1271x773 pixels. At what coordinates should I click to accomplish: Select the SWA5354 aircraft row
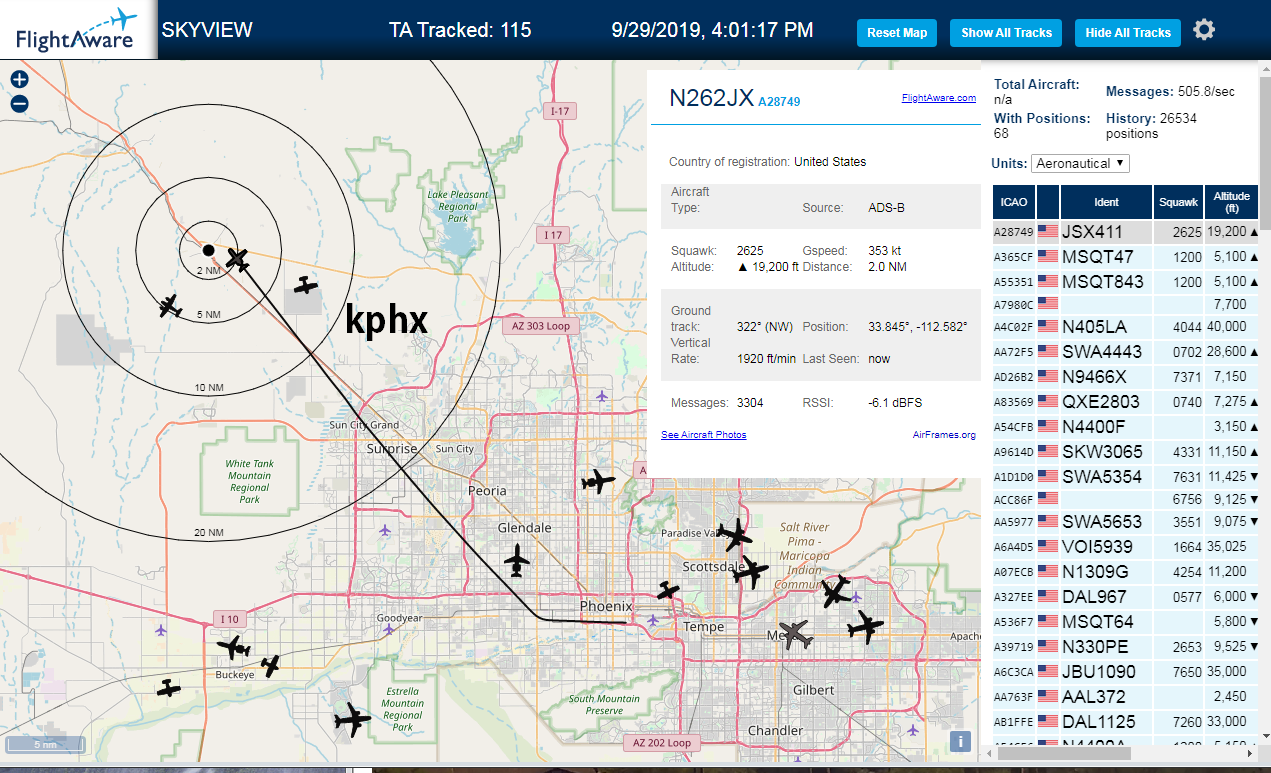point(1125,476)
